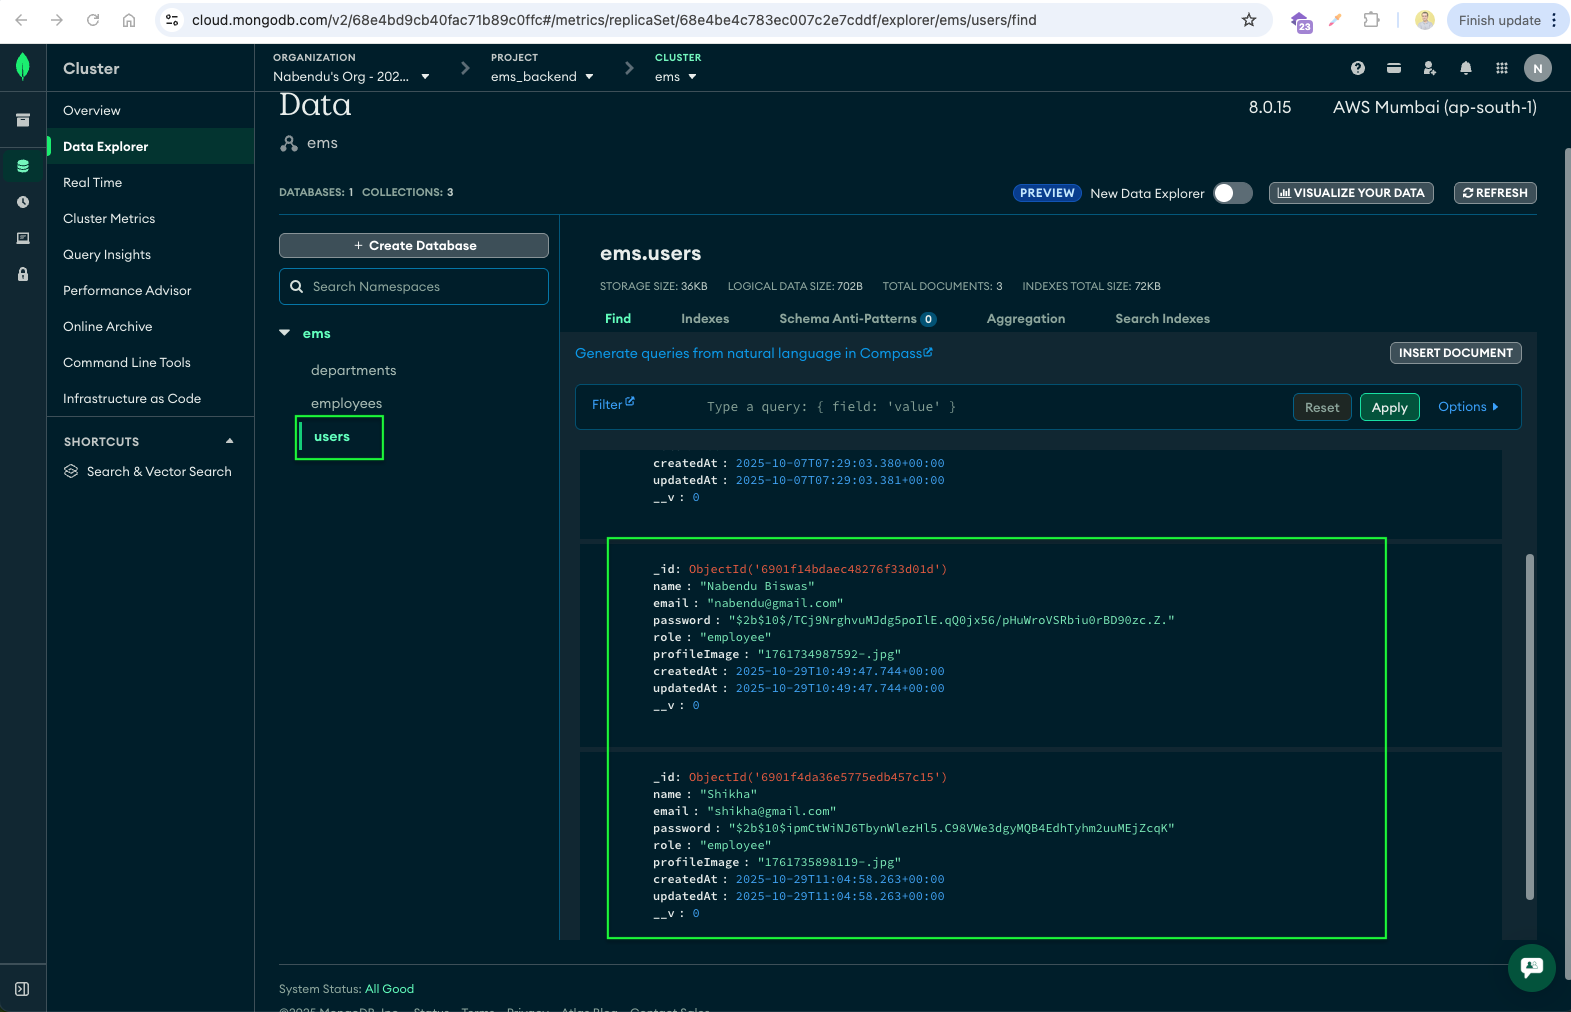Open the billing card icon in header
Screen dimensions: 1571x1012
(1394, 68)
